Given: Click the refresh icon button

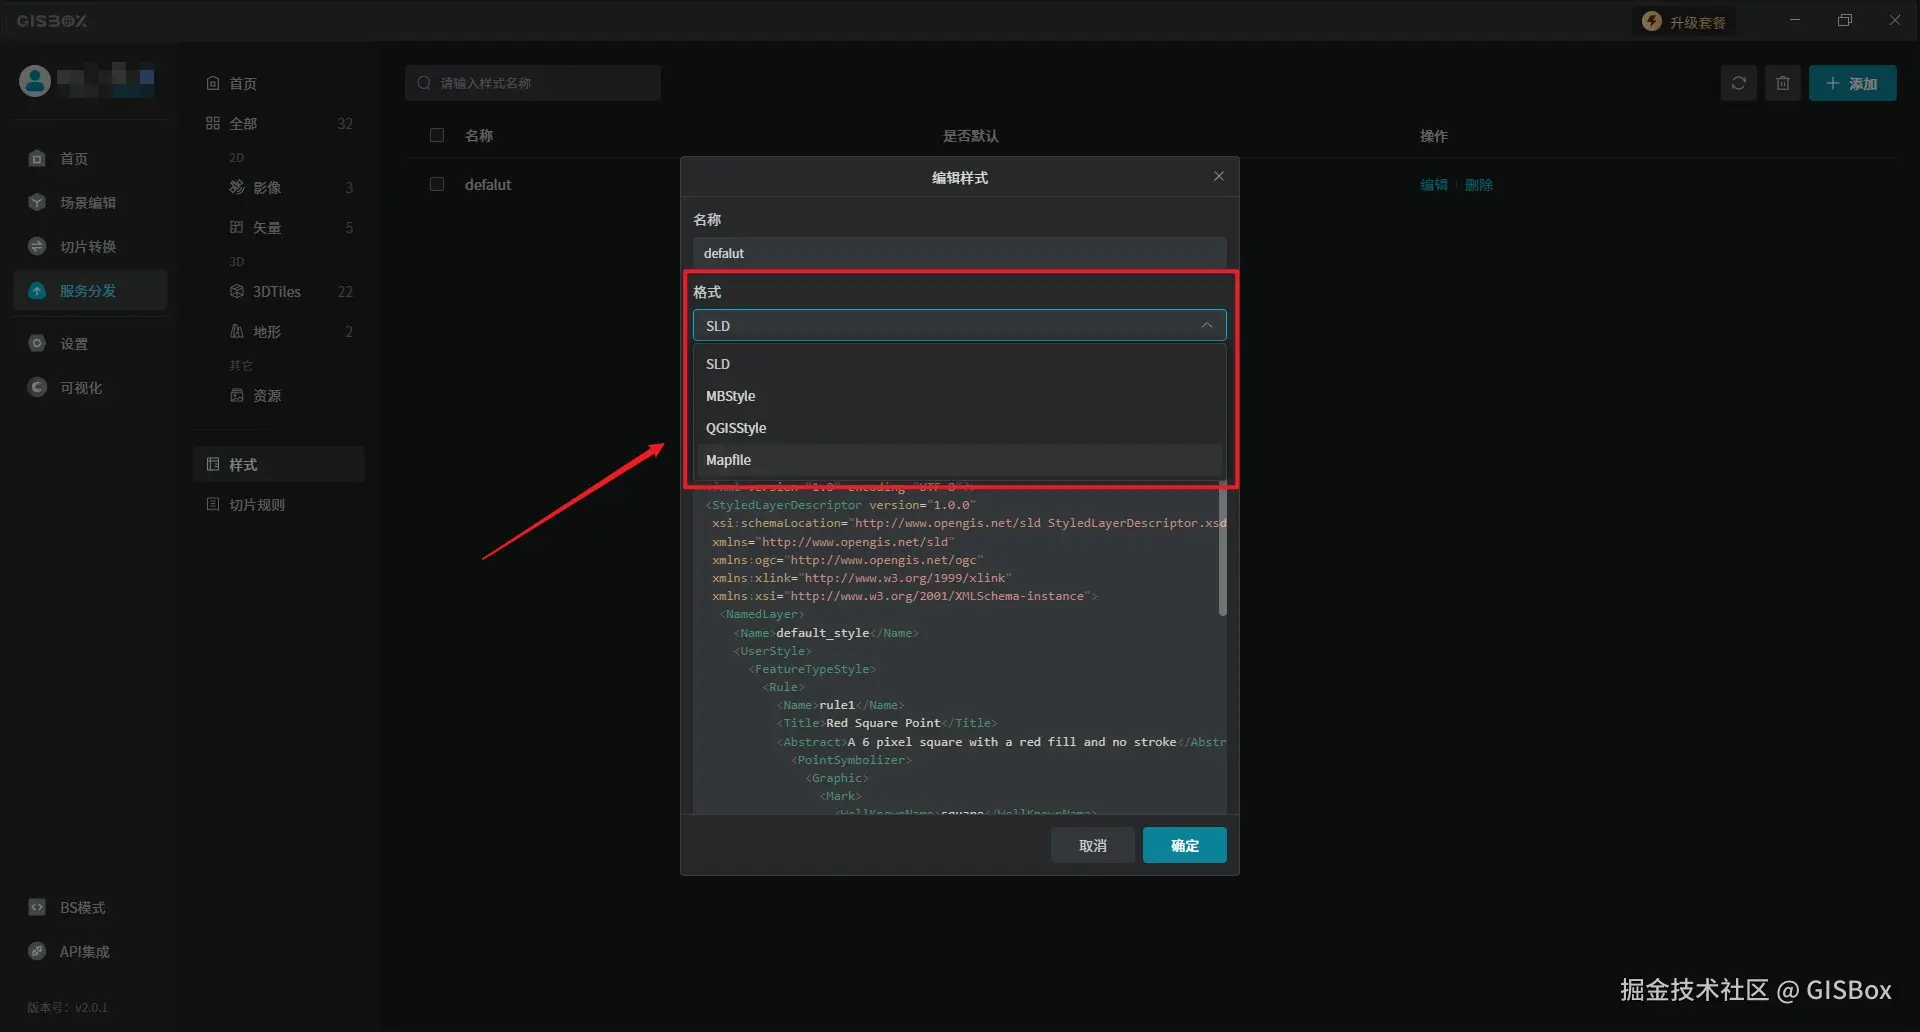Looking at the screenshot, I should [1738, 83].
